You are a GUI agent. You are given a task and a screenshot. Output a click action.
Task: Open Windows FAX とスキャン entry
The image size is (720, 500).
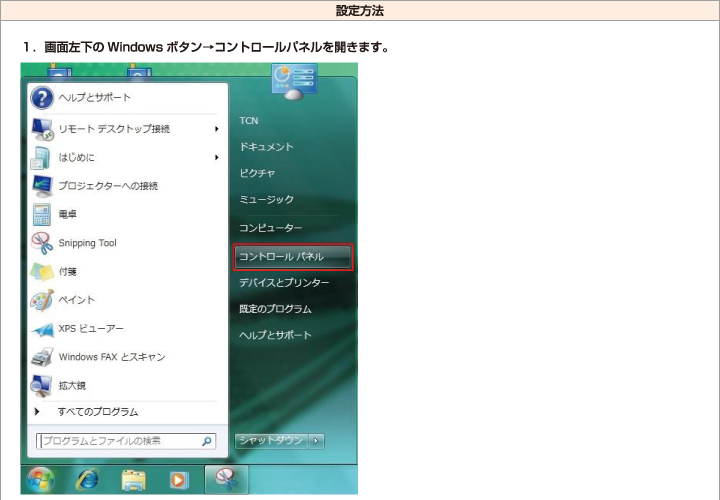pos(112,357)
